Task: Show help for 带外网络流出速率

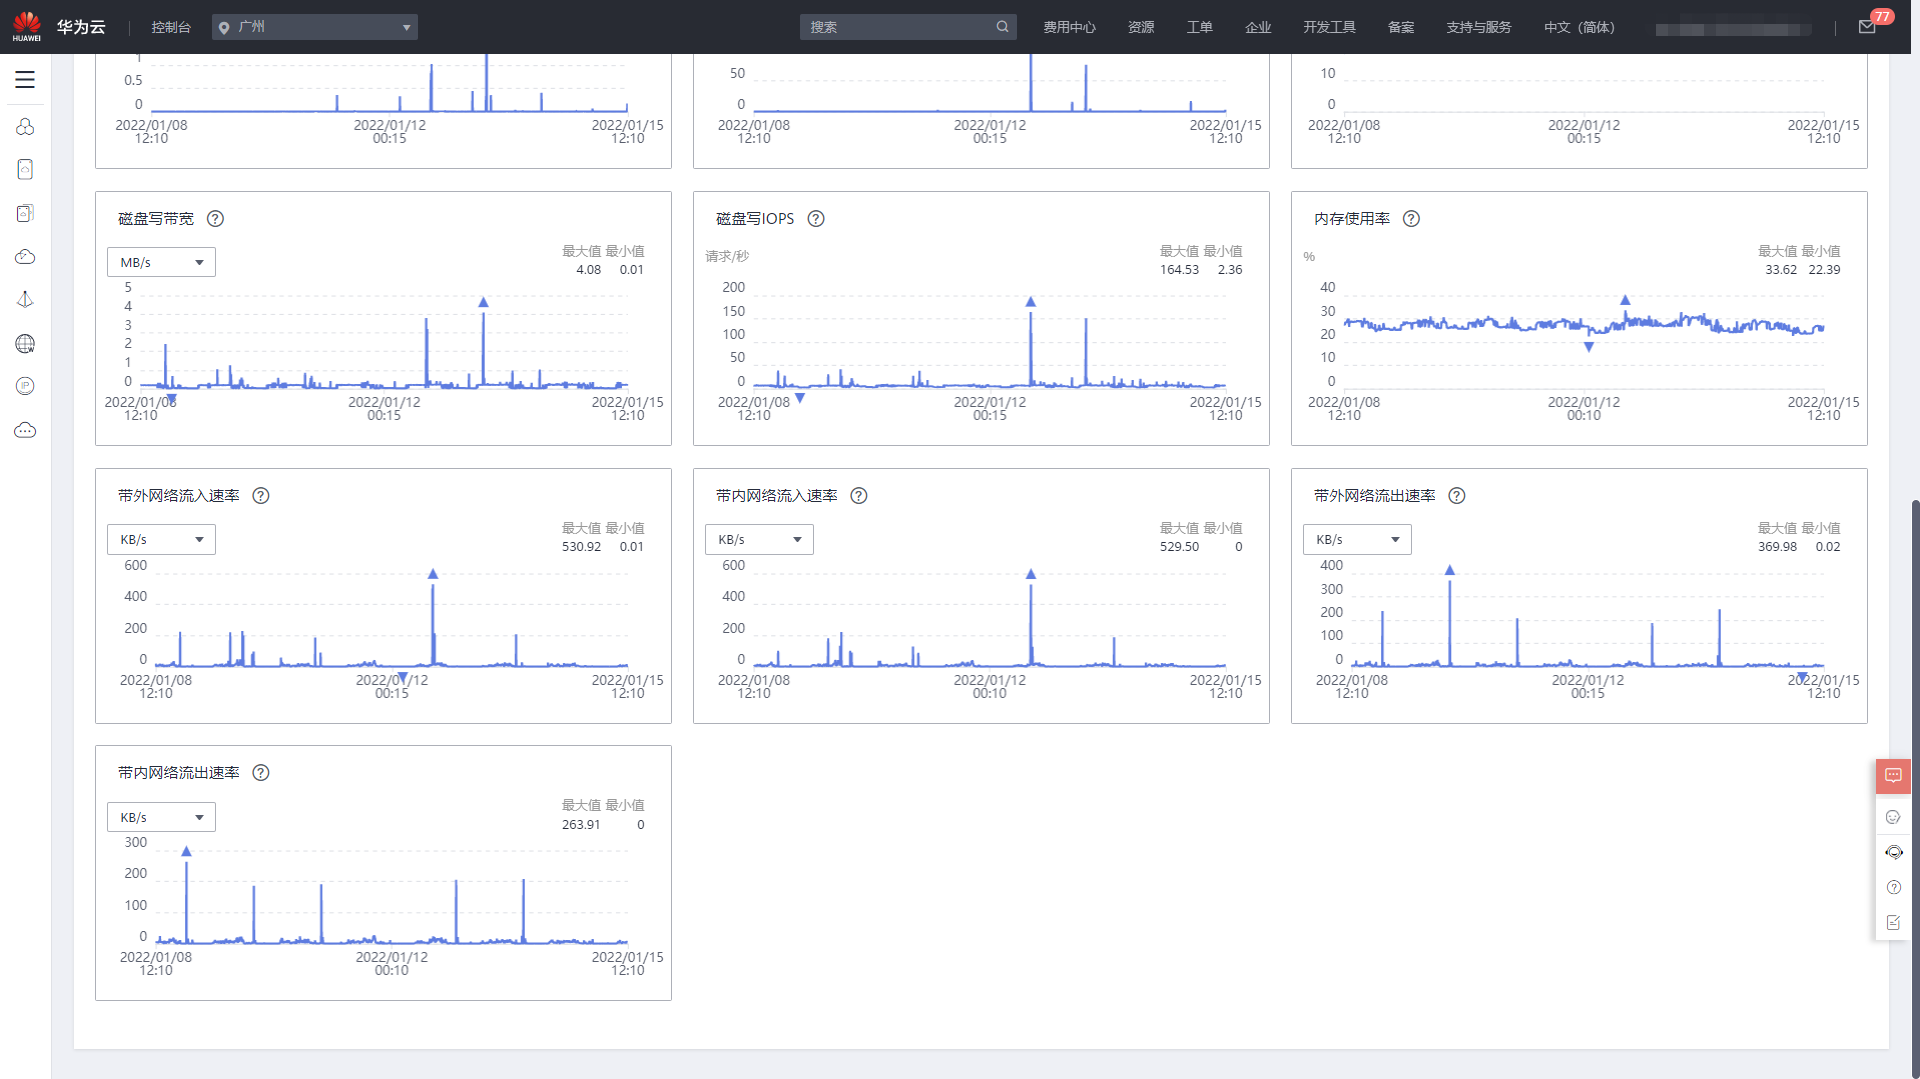Action: point(1457,496)
